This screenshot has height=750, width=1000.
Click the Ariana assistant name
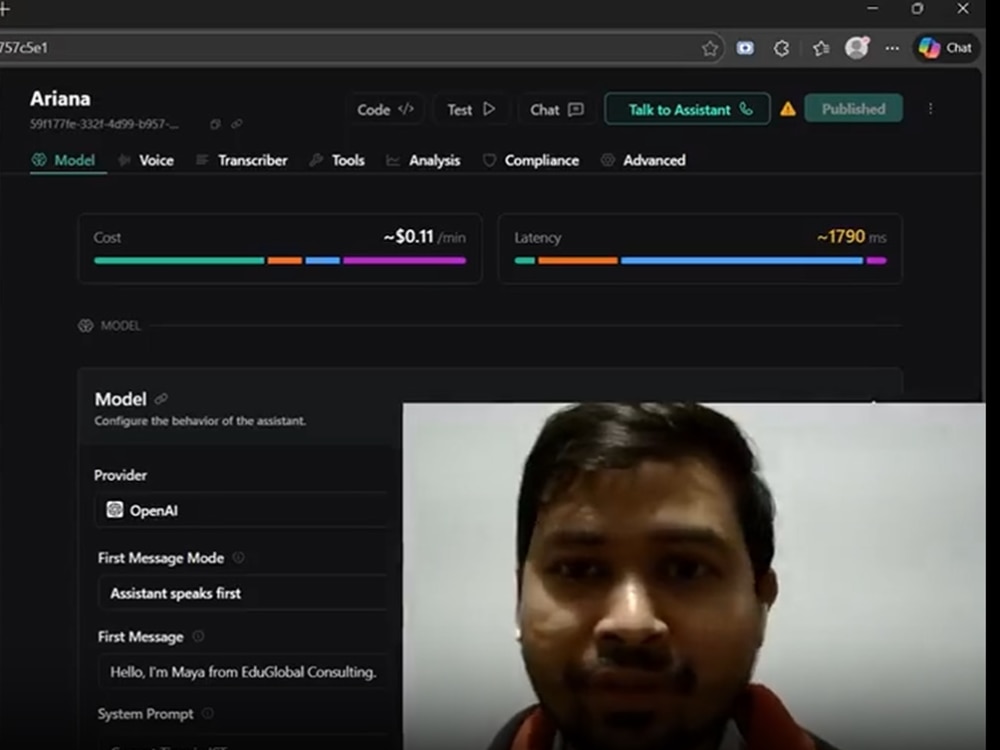pos(60,99)
